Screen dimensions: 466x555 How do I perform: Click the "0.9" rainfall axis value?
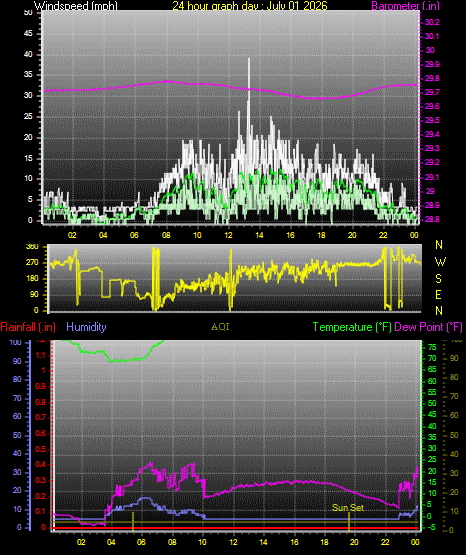coord(41,386)
